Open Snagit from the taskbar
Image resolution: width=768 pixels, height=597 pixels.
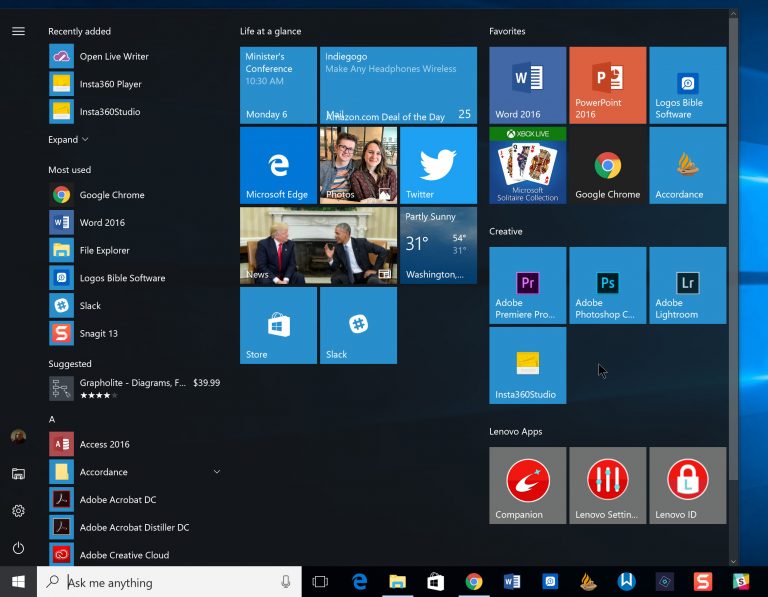tap(703, 582)
